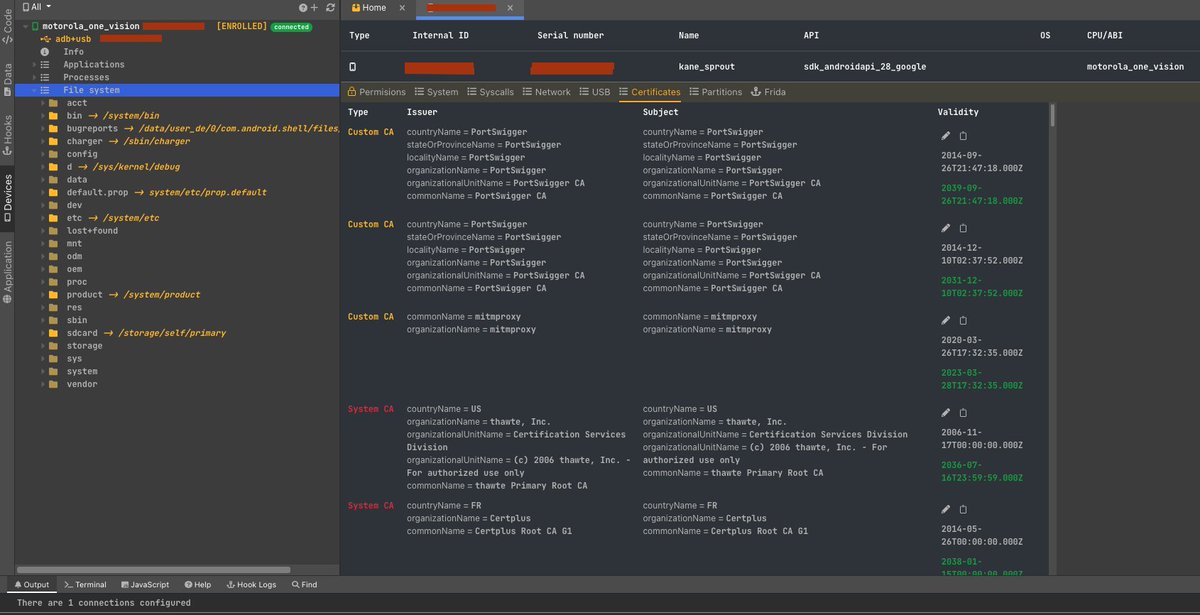1200x615 pixels.
Task: Expand the acct folder
Action: point(43,103)
